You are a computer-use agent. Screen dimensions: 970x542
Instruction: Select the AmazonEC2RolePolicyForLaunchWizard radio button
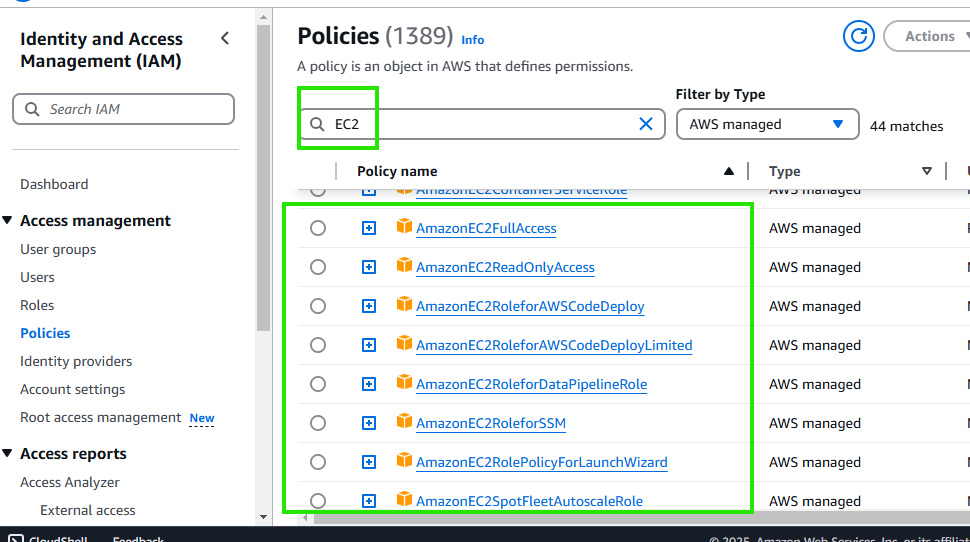318,462
